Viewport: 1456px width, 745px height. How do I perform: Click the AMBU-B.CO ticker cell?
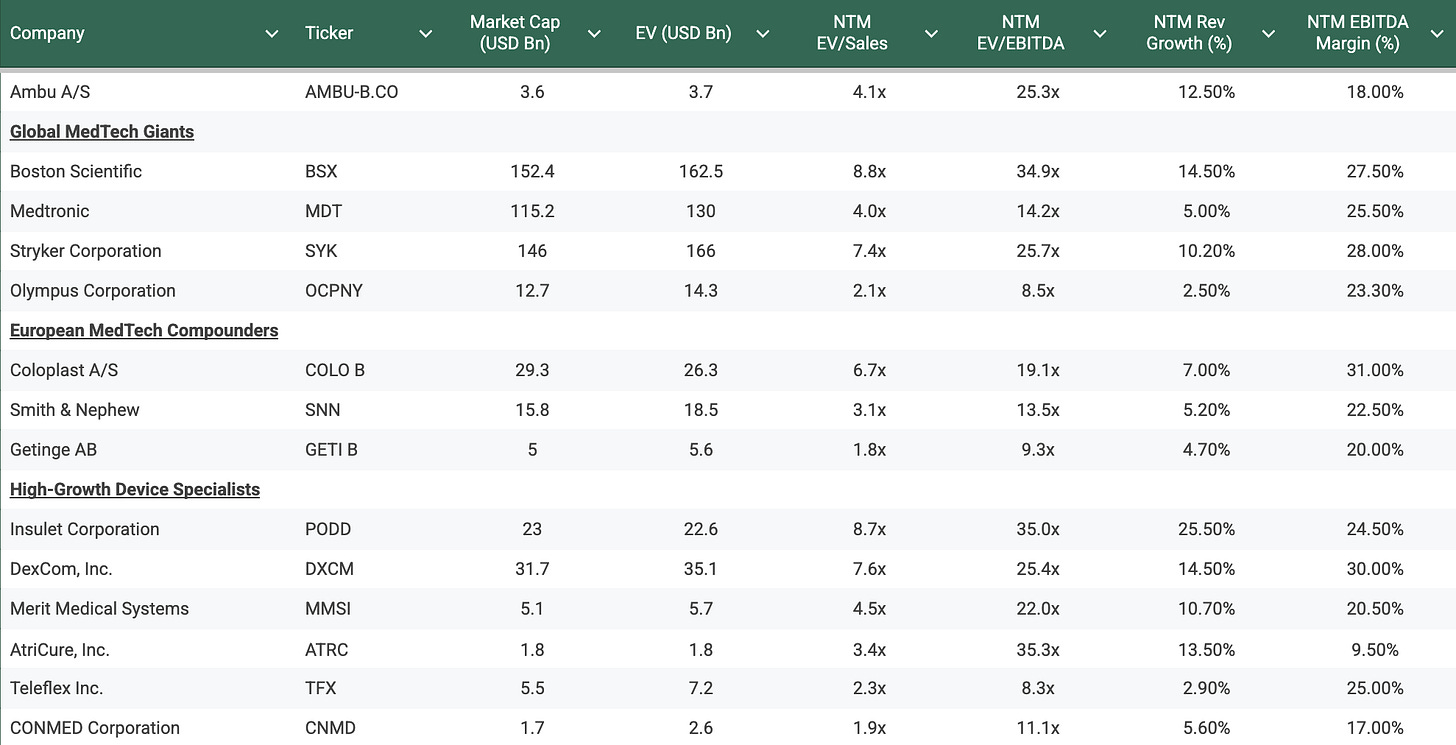point(352,92)
